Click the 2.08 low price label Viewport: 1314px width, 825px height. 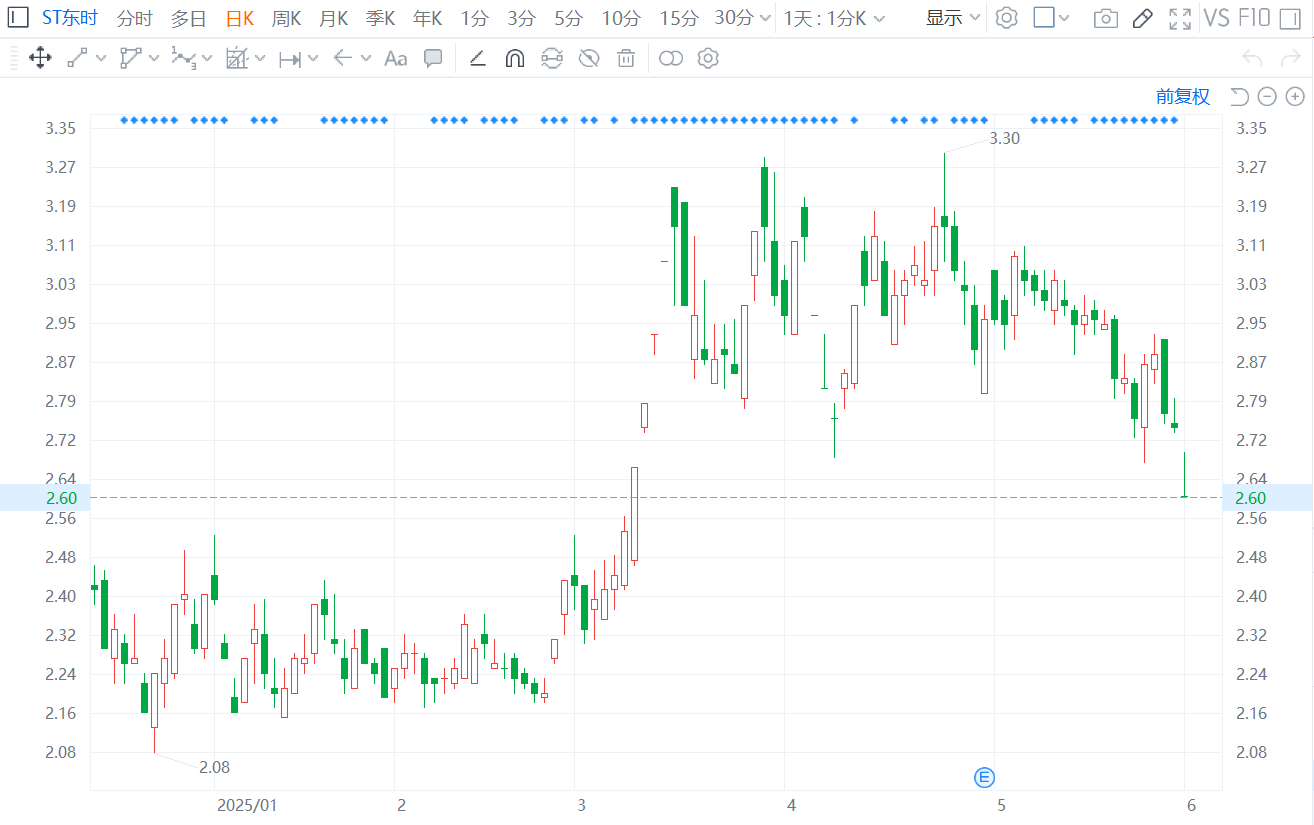click(214, 767)
